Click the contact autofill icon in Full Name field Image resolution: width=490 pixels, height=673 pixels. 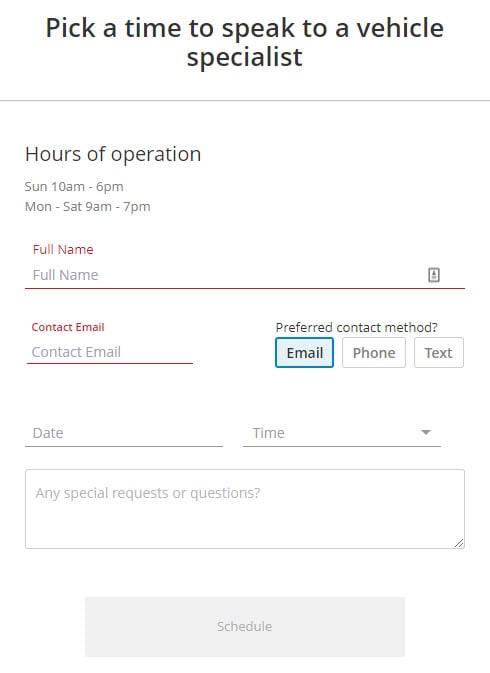pyautogui.click(x=434, y=275)
